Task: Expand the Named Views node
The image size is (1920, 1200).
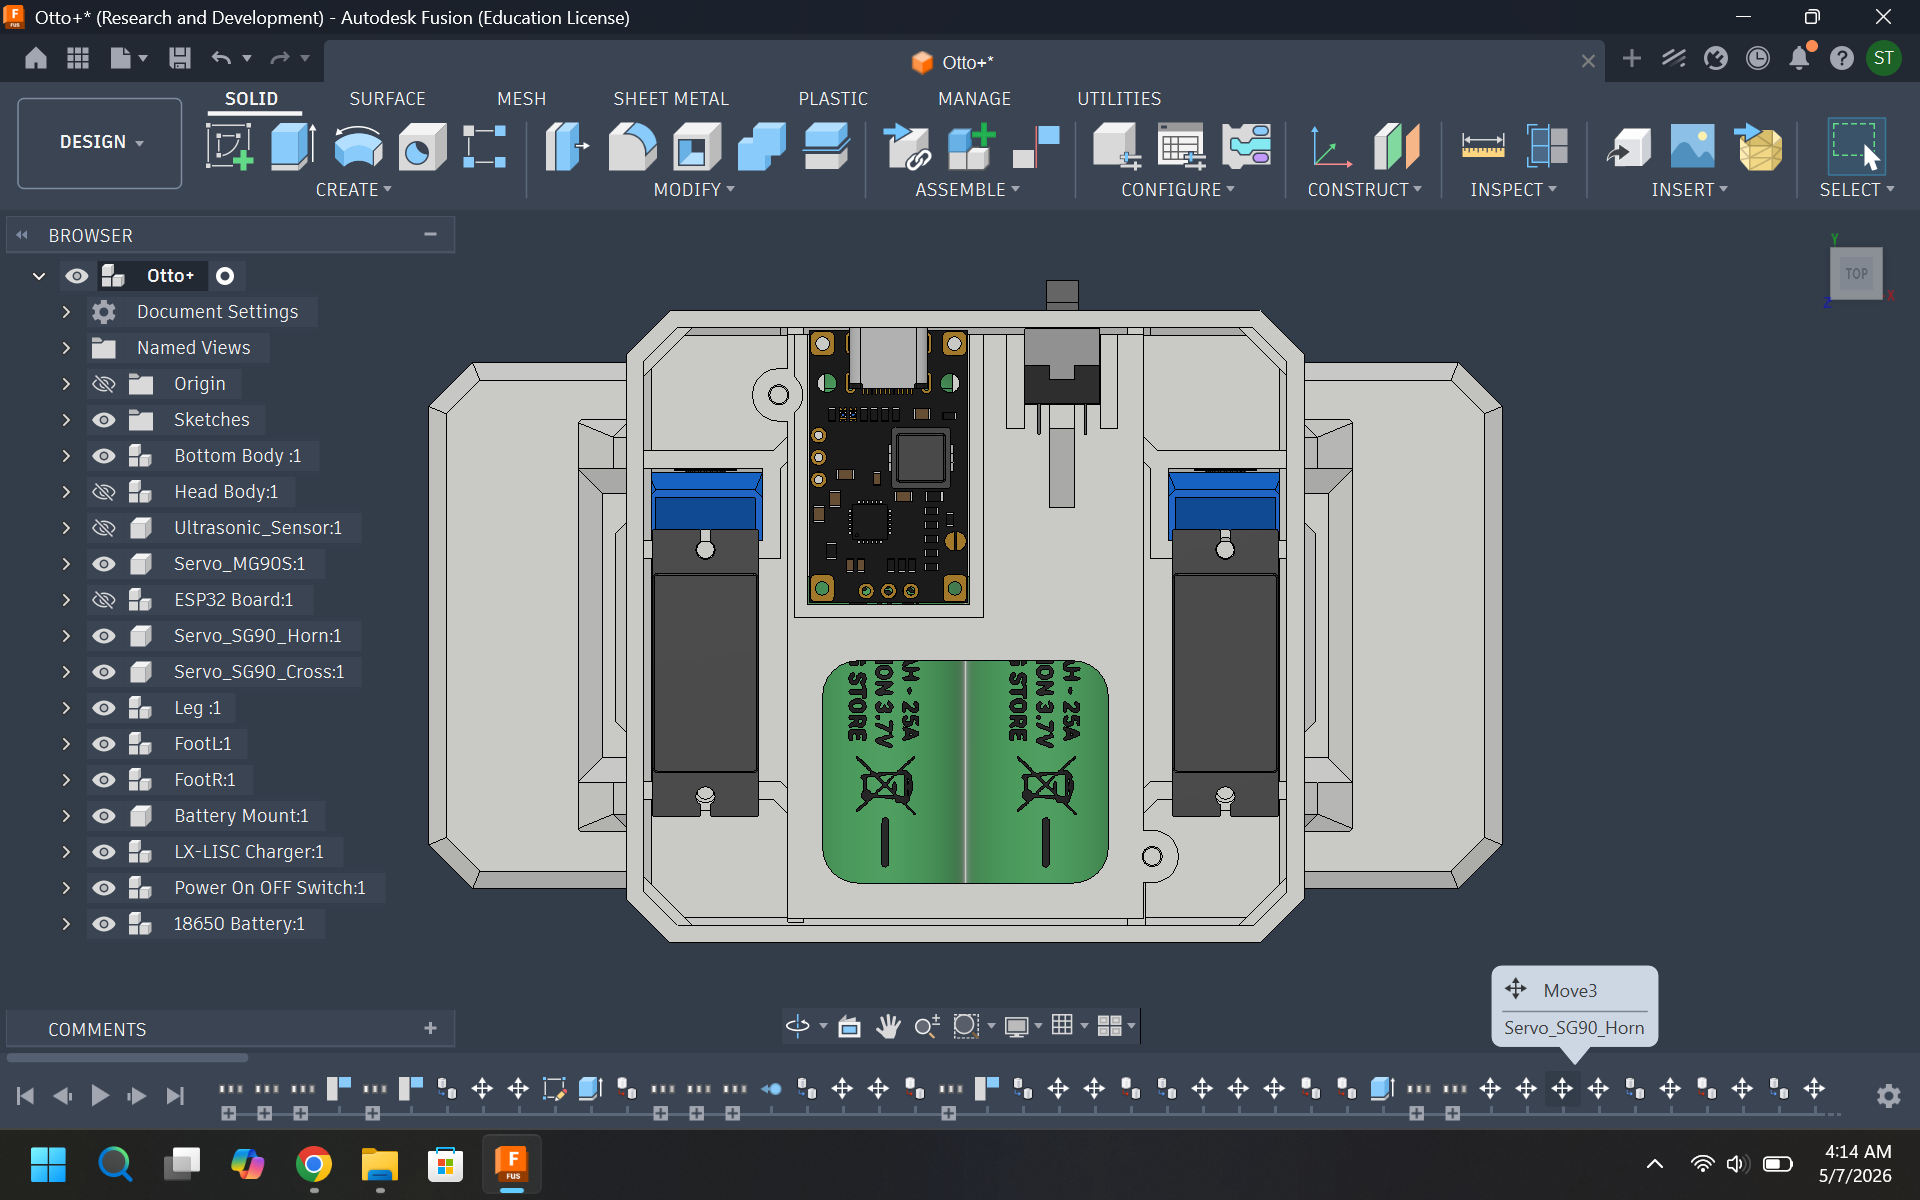Action: (66, 348)
